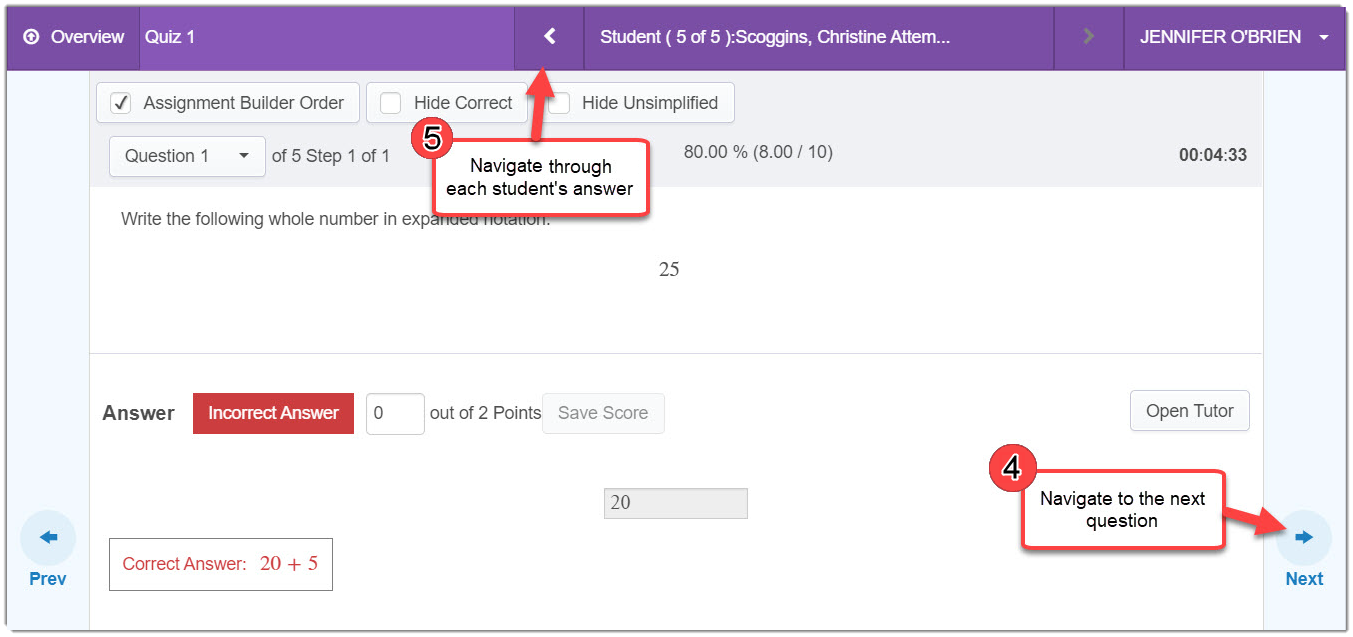This screenshot has width=1353, height=637.
Task: Click the 00:04:33 elapsed time display
Action: coord(1212,155)
